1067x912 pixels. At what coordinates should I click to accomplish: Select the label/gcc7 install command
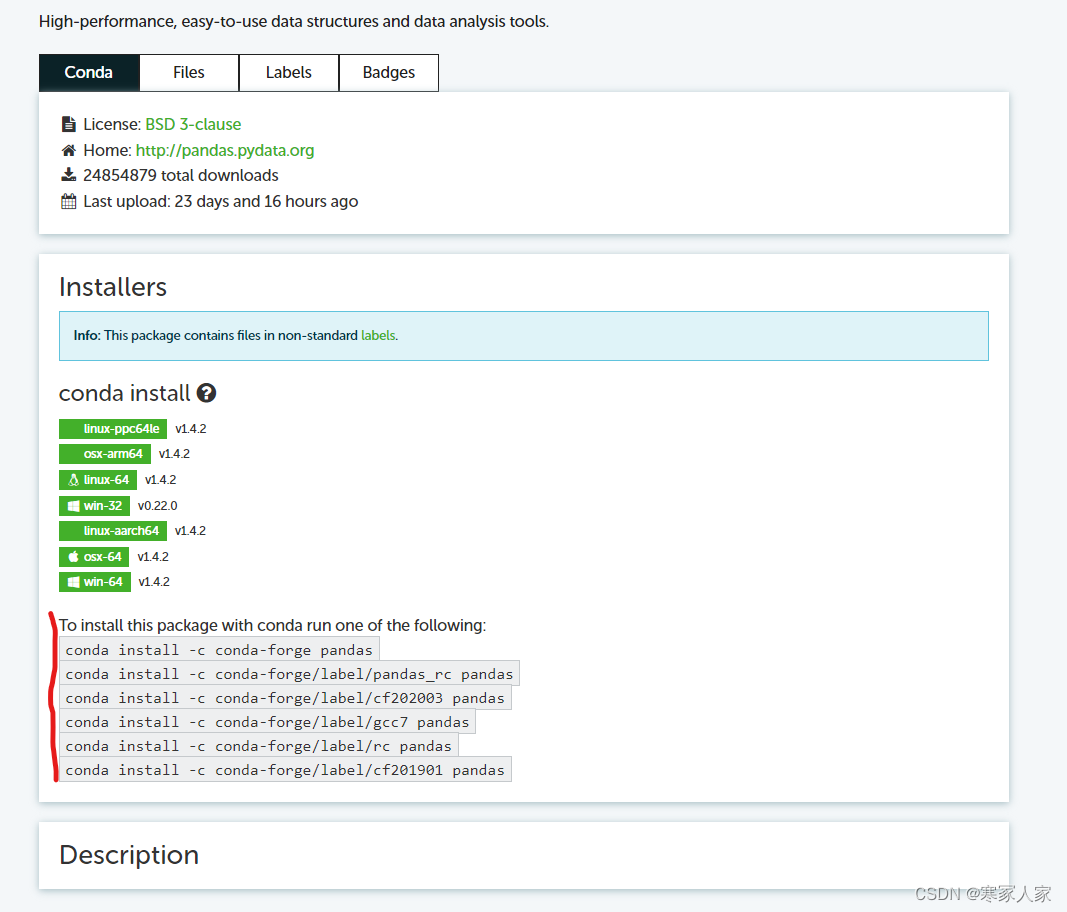(267, 722)
